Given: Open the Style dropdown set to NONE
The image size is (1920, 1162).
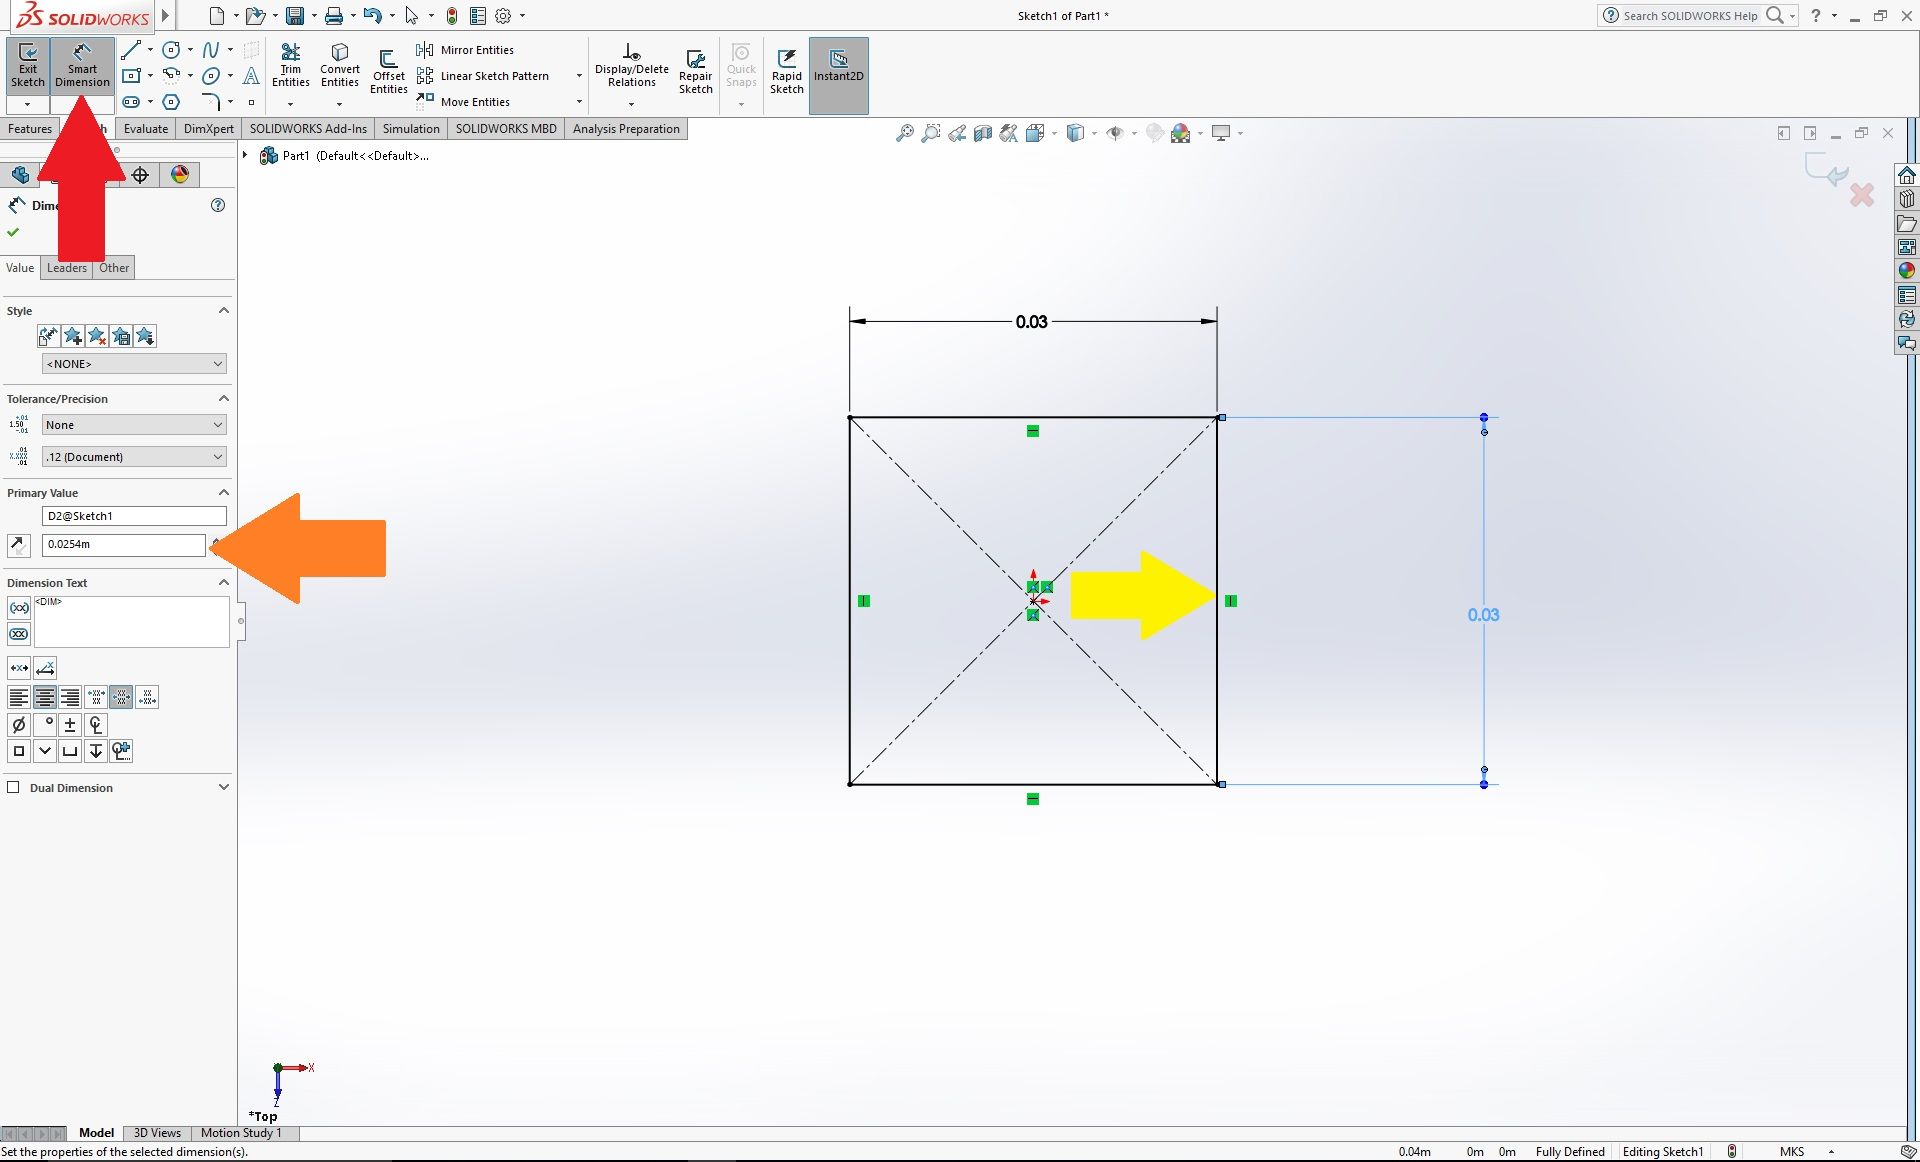Looking at the screenshot, I should click(133, 363).
